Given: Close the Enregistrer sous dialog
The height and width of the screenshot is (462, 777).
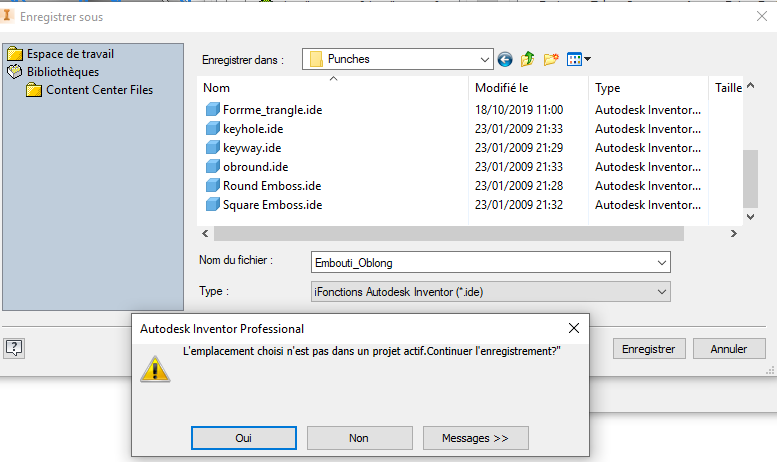Looking at the screenshot, I should (x=762, y=16).
